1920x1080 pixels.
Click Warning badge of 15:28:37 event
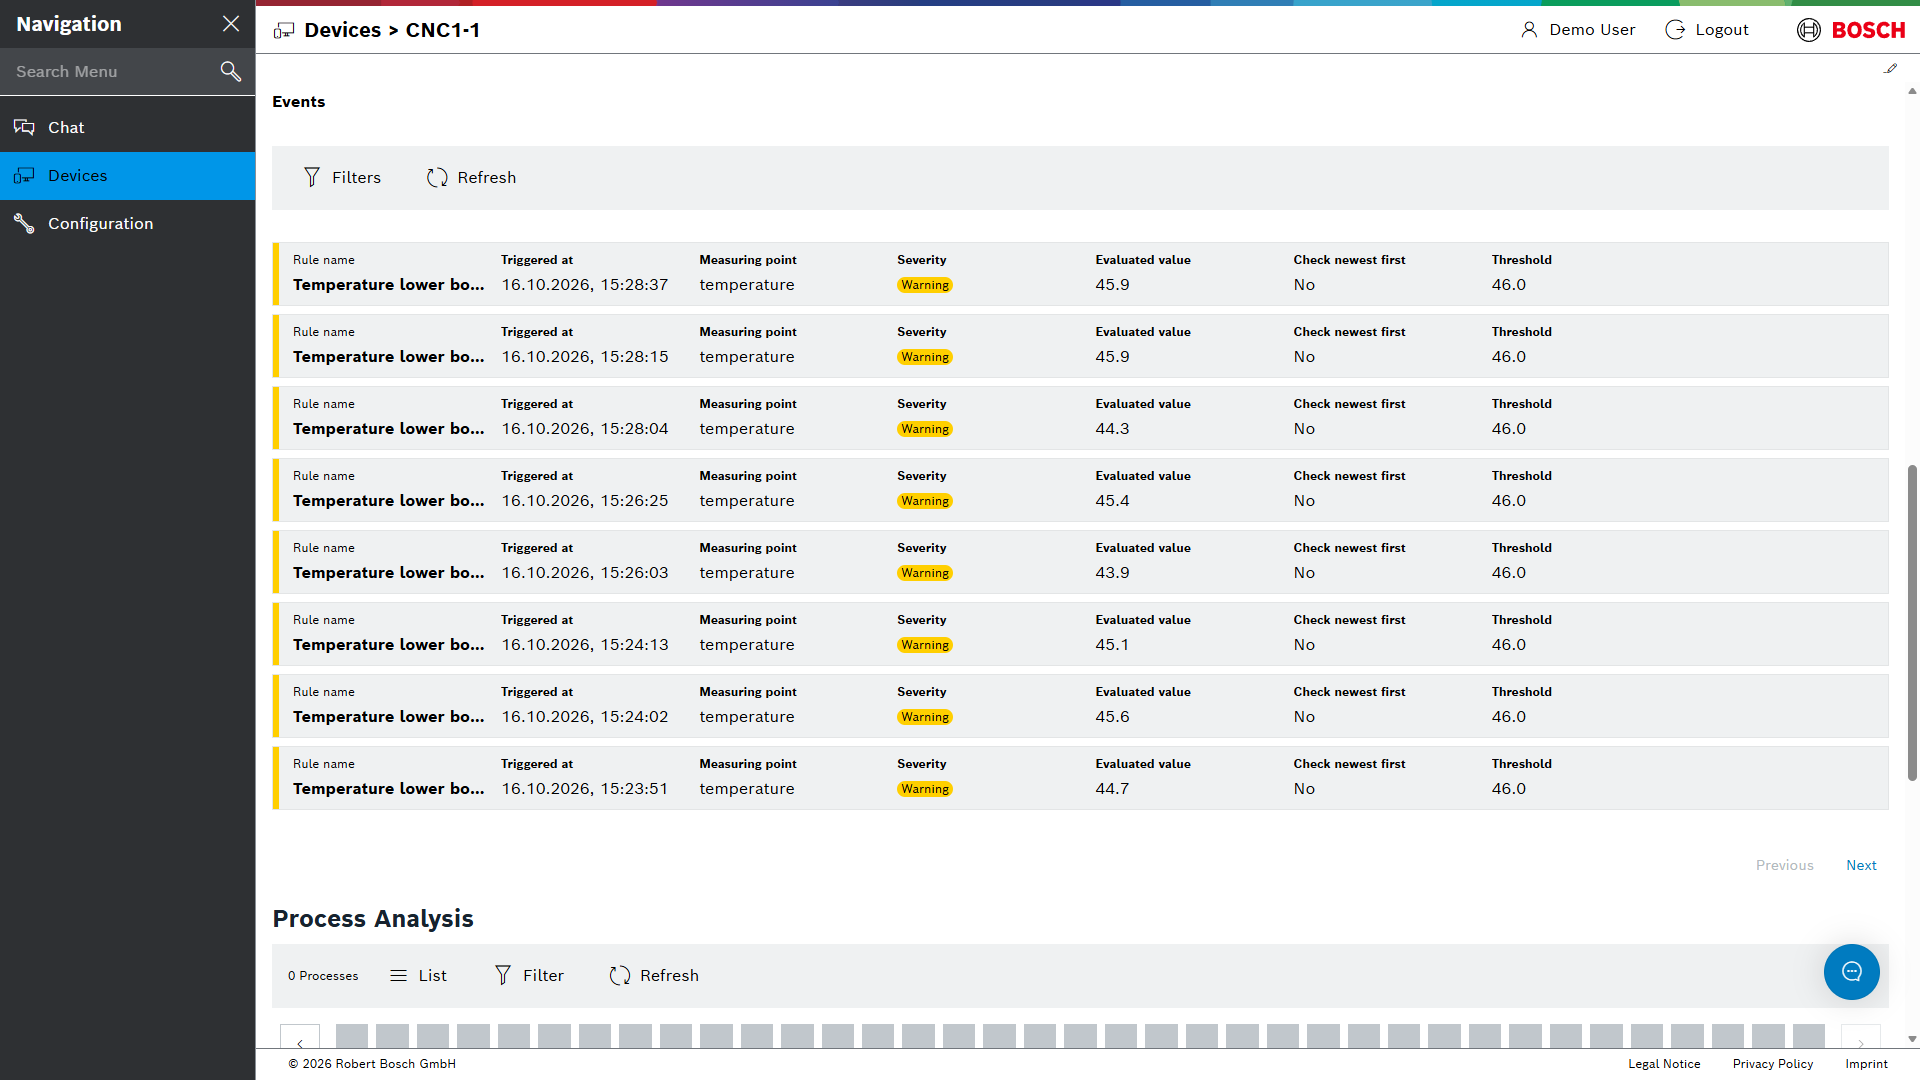coord(925,285)
